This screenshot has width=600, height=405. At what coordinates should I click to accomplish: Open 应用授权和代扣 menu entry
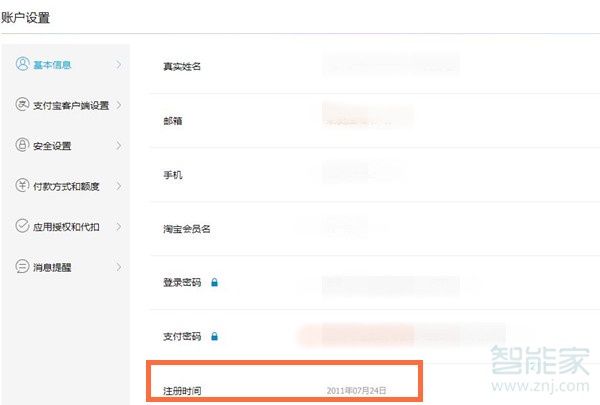pyautogui.click(x=66, y=227)
